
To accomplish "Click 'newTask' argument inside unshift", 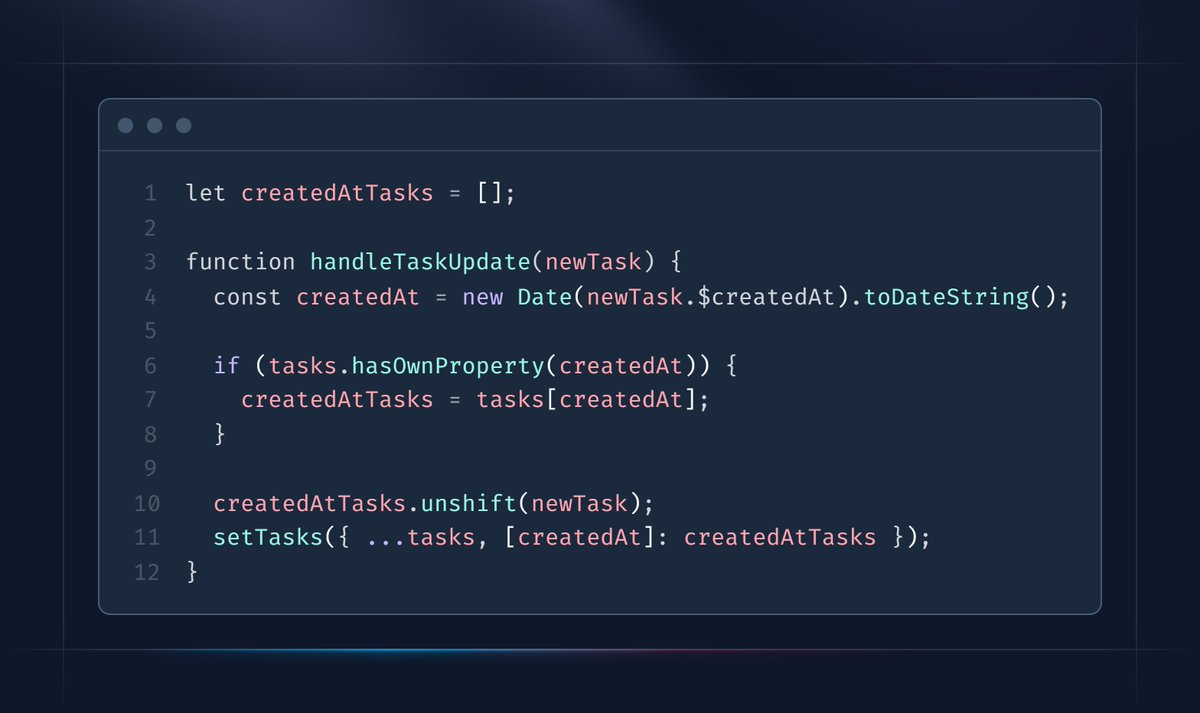I will (579, 504).
